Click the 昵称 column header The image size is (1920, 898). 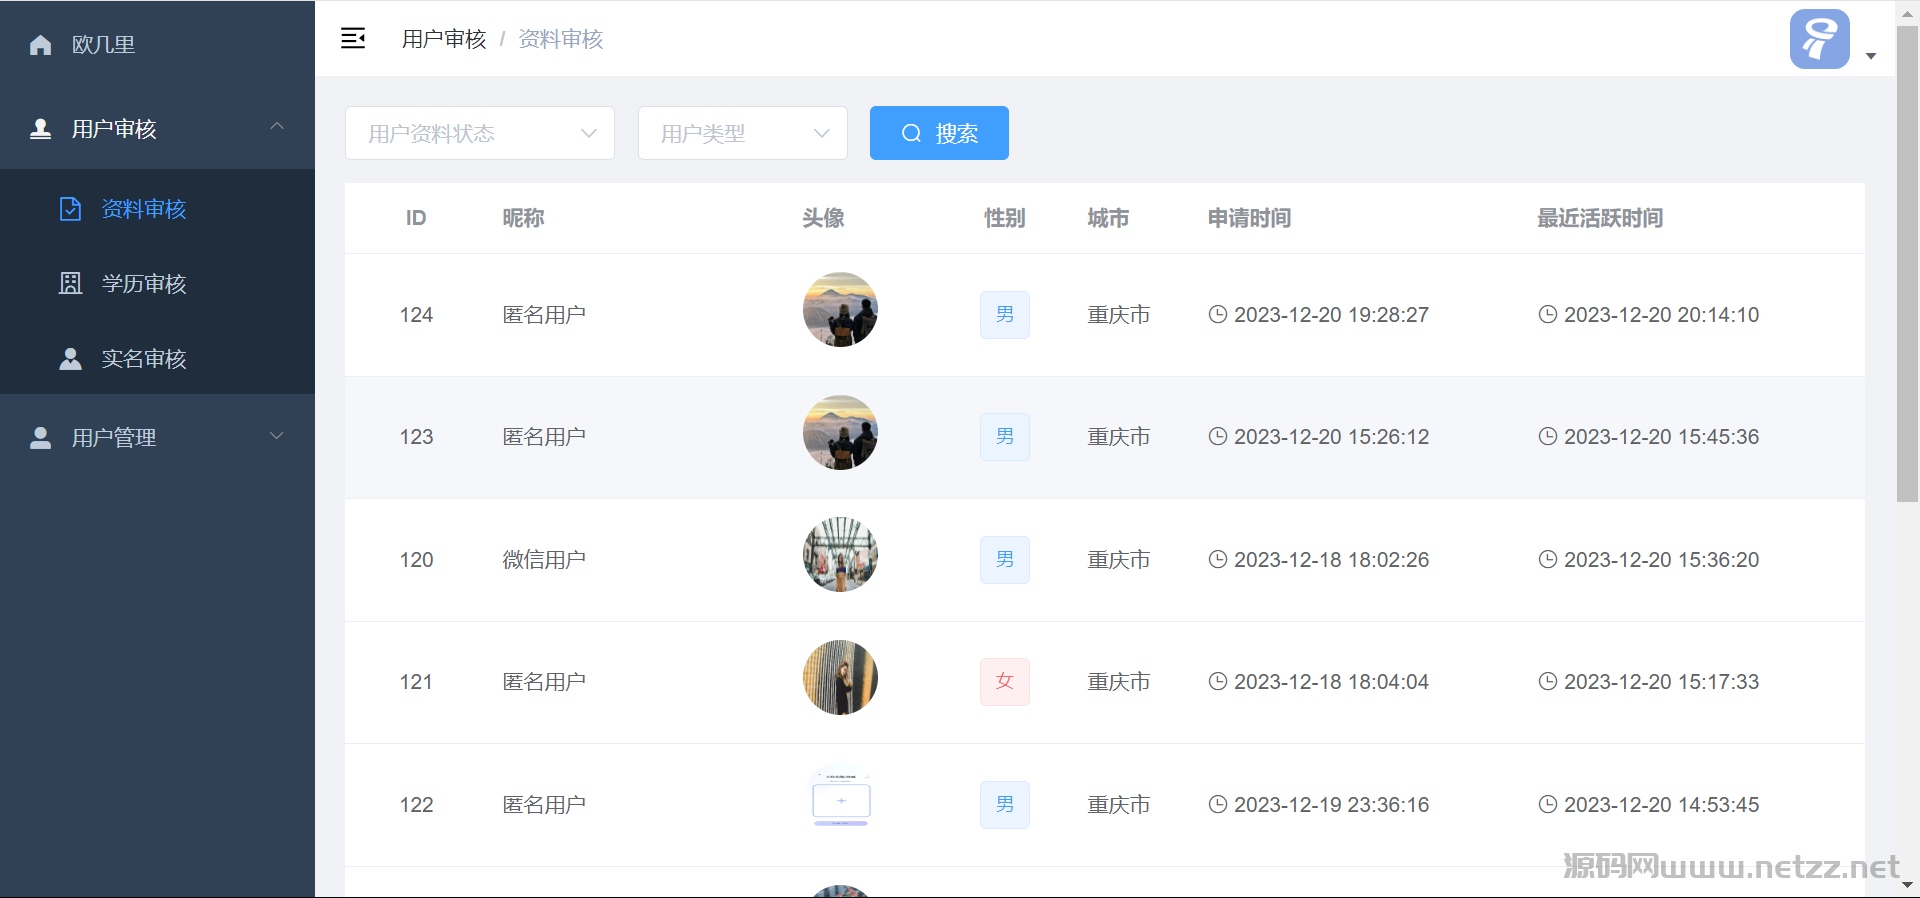tap(523, 218)
